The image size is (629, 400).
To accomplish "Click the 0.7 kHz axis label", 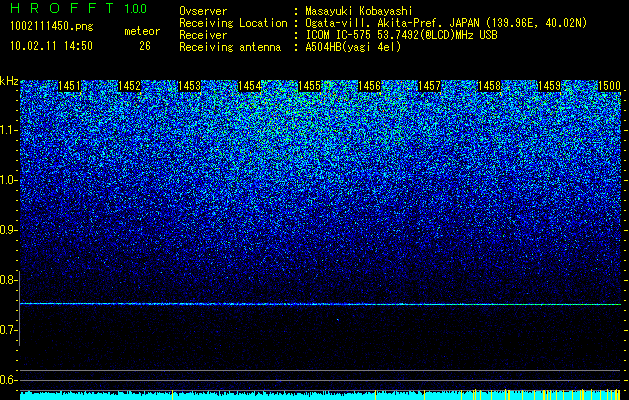I will click(8, 330).
